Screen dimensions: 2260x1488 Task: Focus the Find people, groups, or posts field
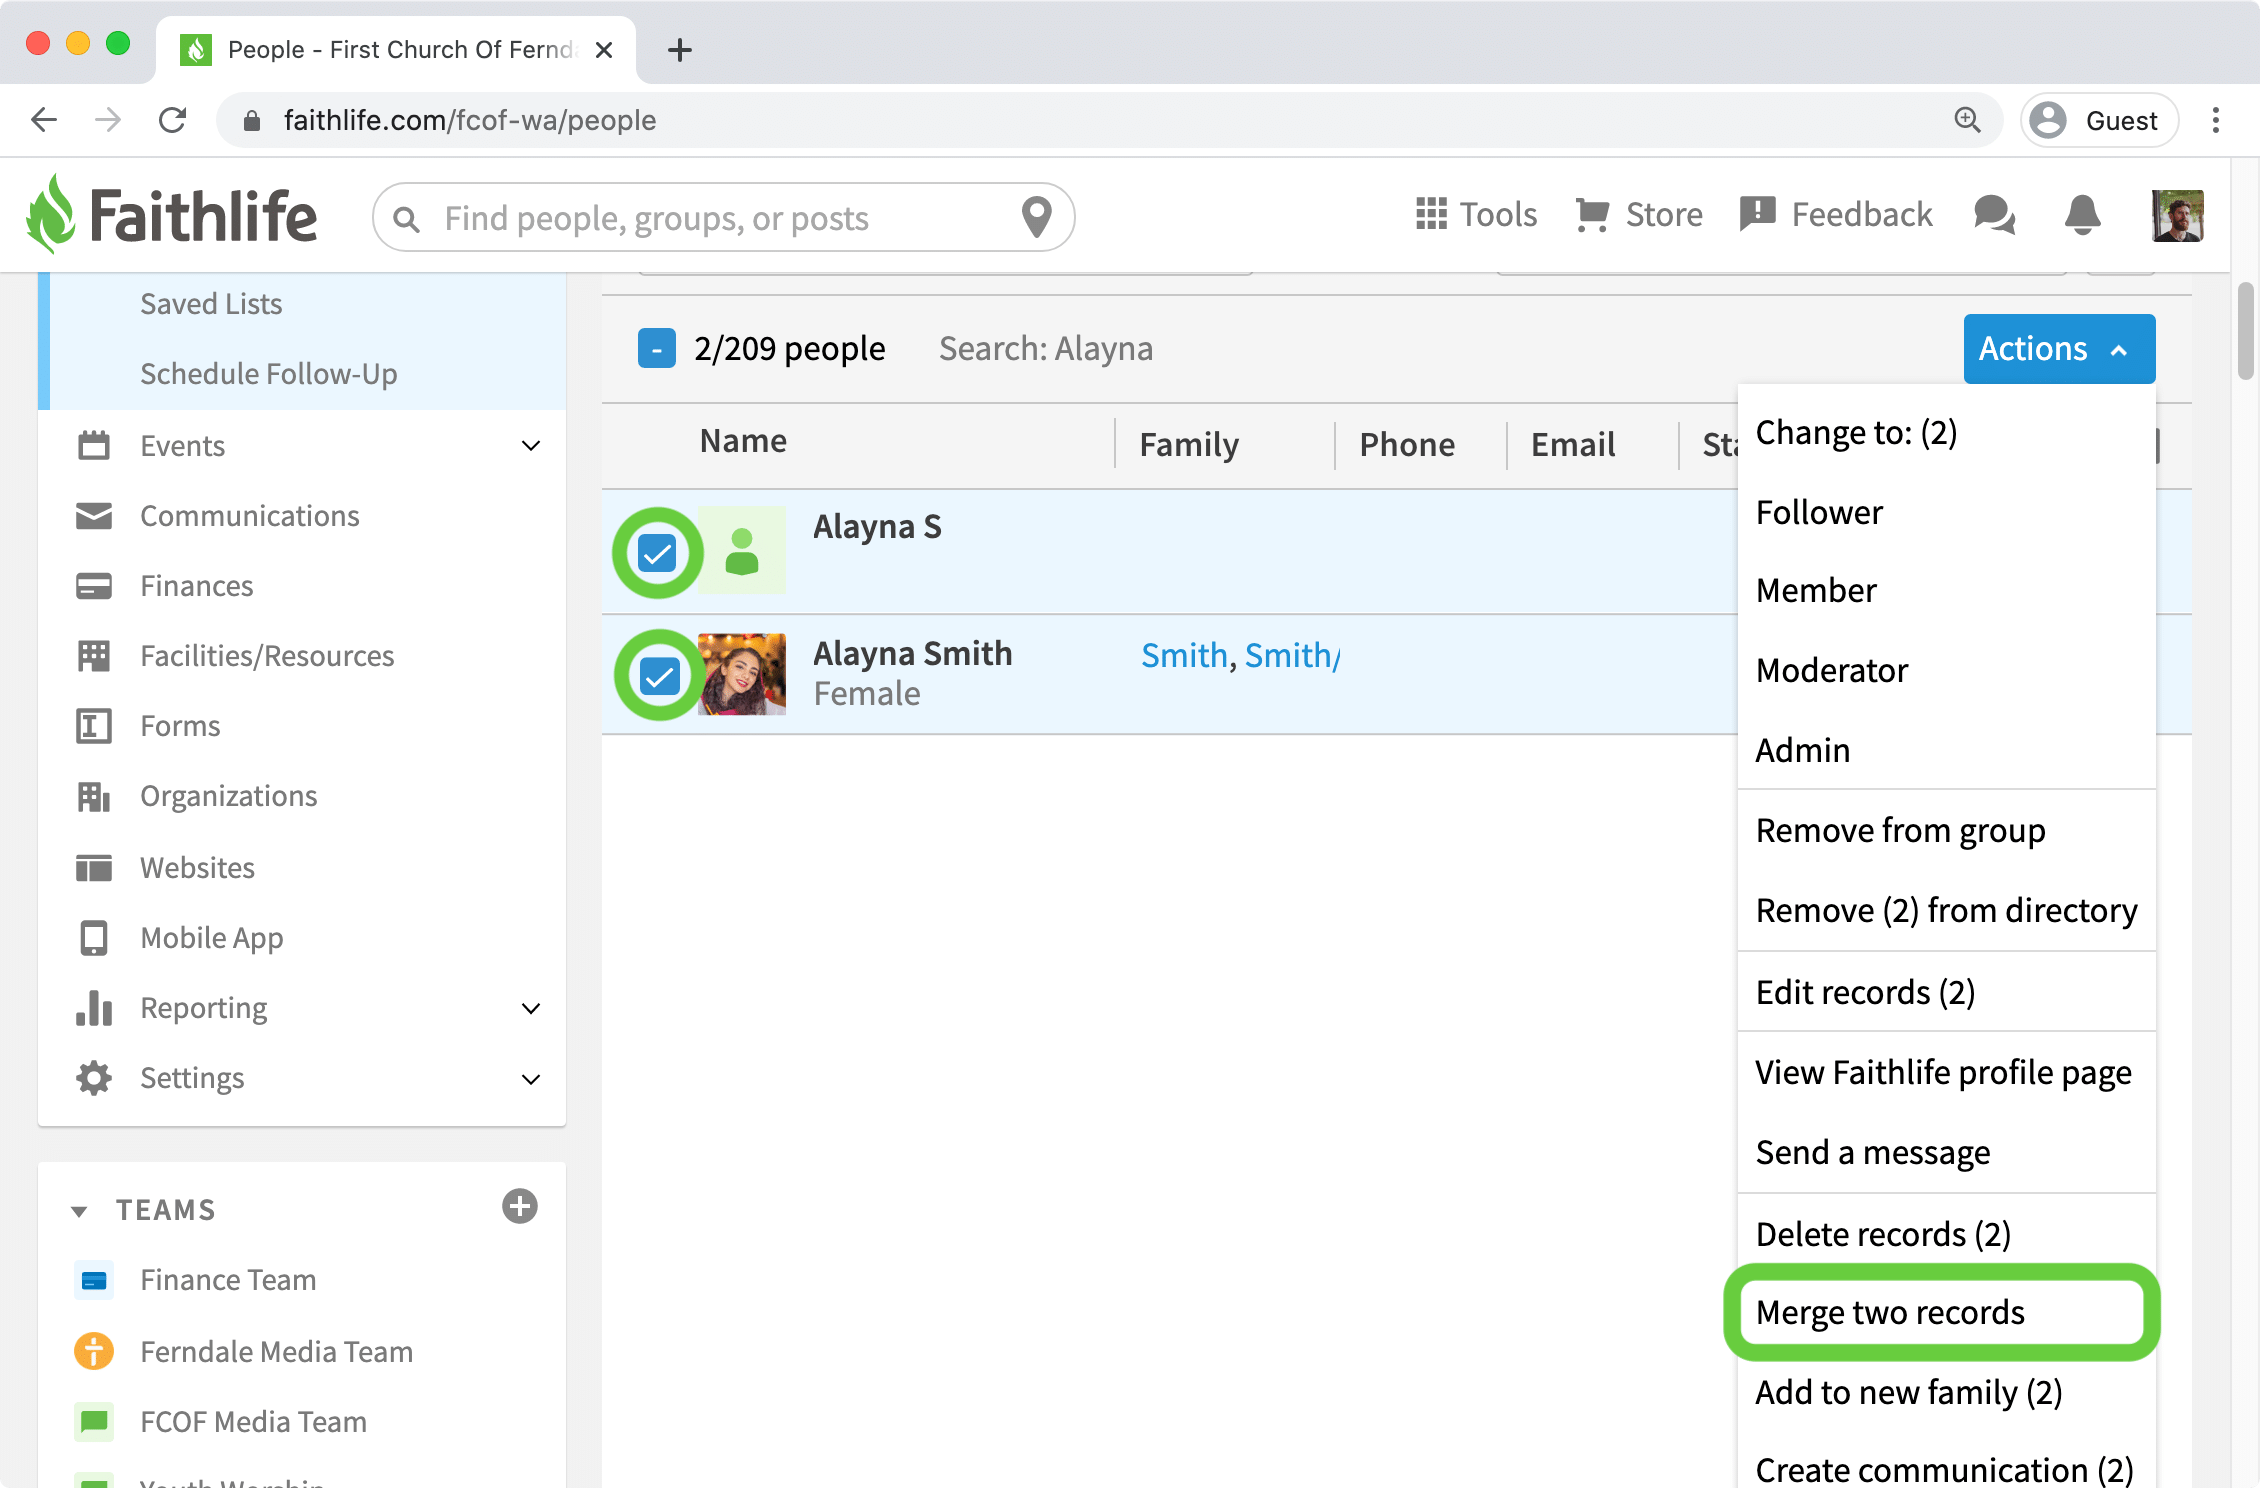(x=724, y=217)
